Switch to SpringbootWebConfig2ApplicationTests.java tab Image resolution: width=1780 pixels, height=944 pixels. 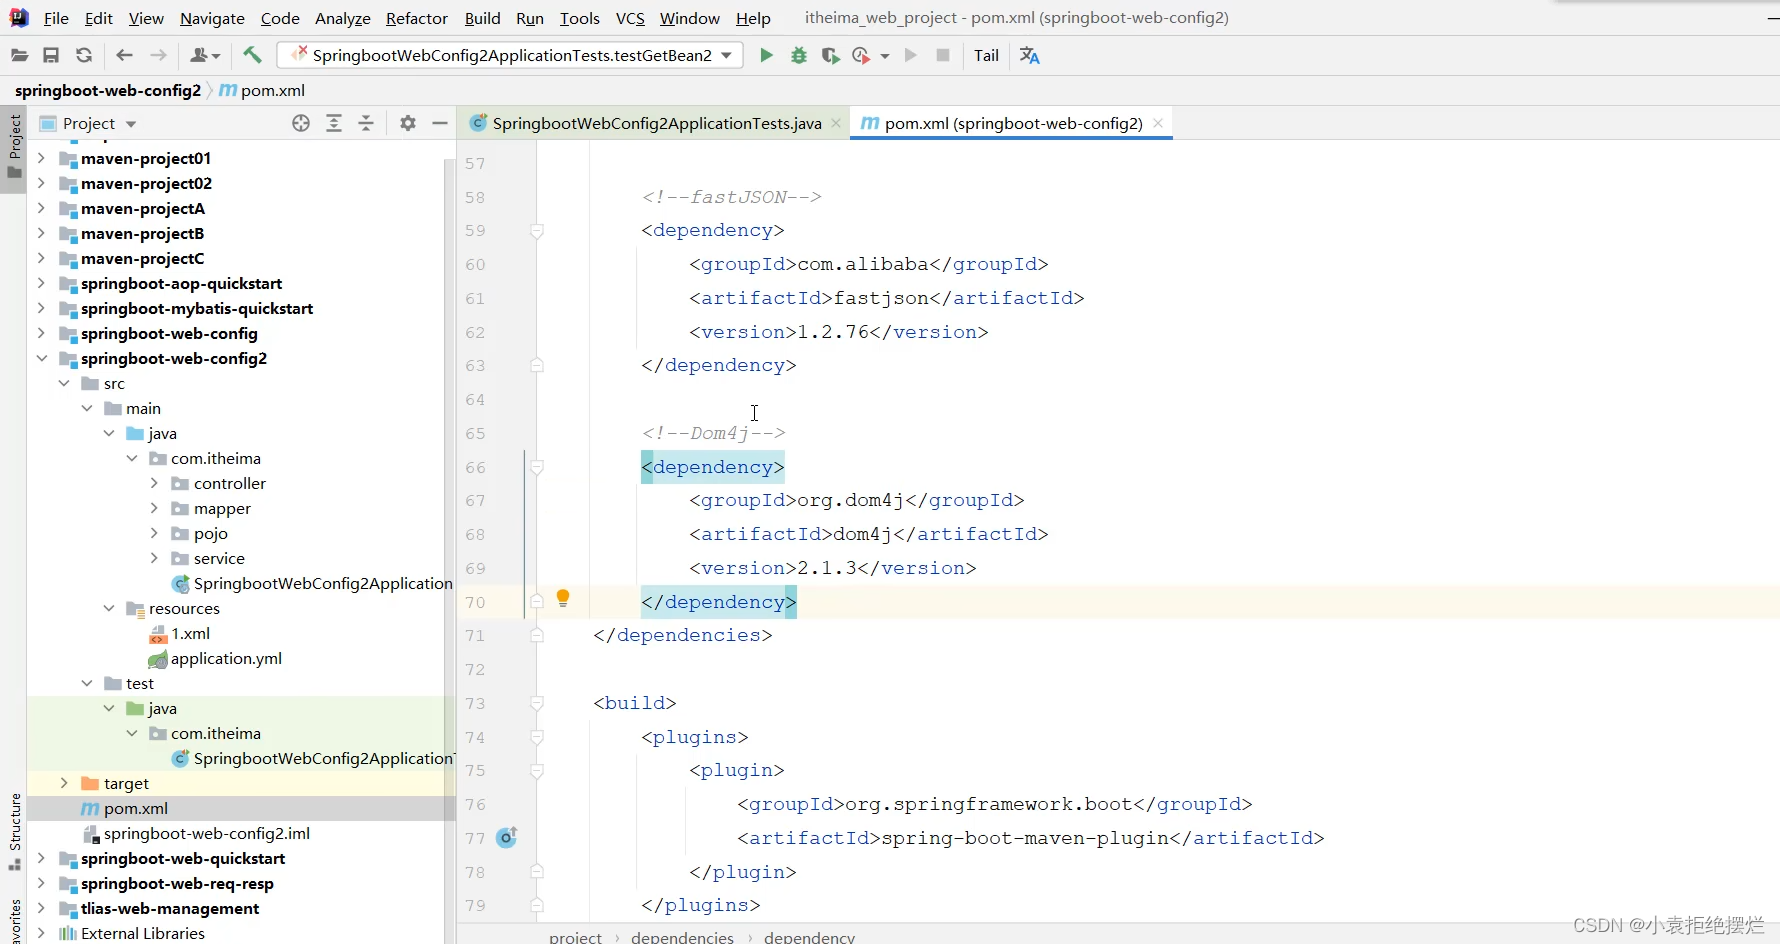point(656,123)
